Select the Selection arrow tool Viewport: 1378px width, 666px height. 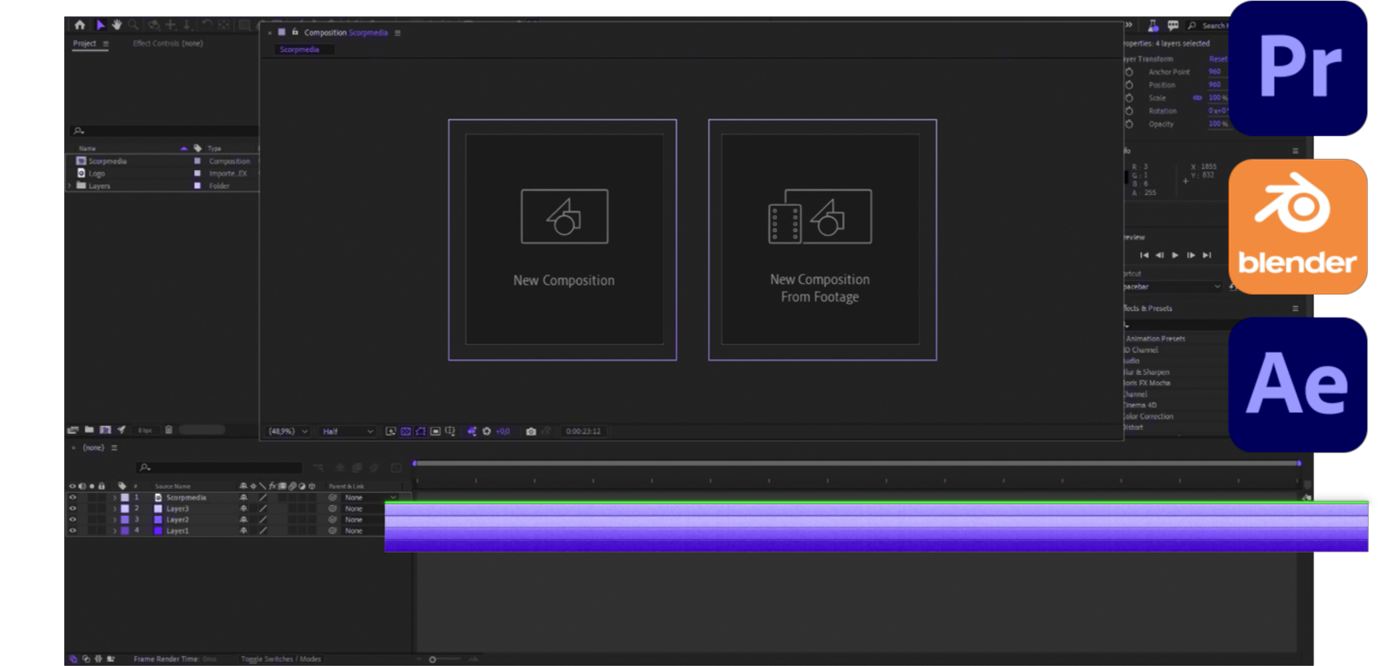pos(100,25)
